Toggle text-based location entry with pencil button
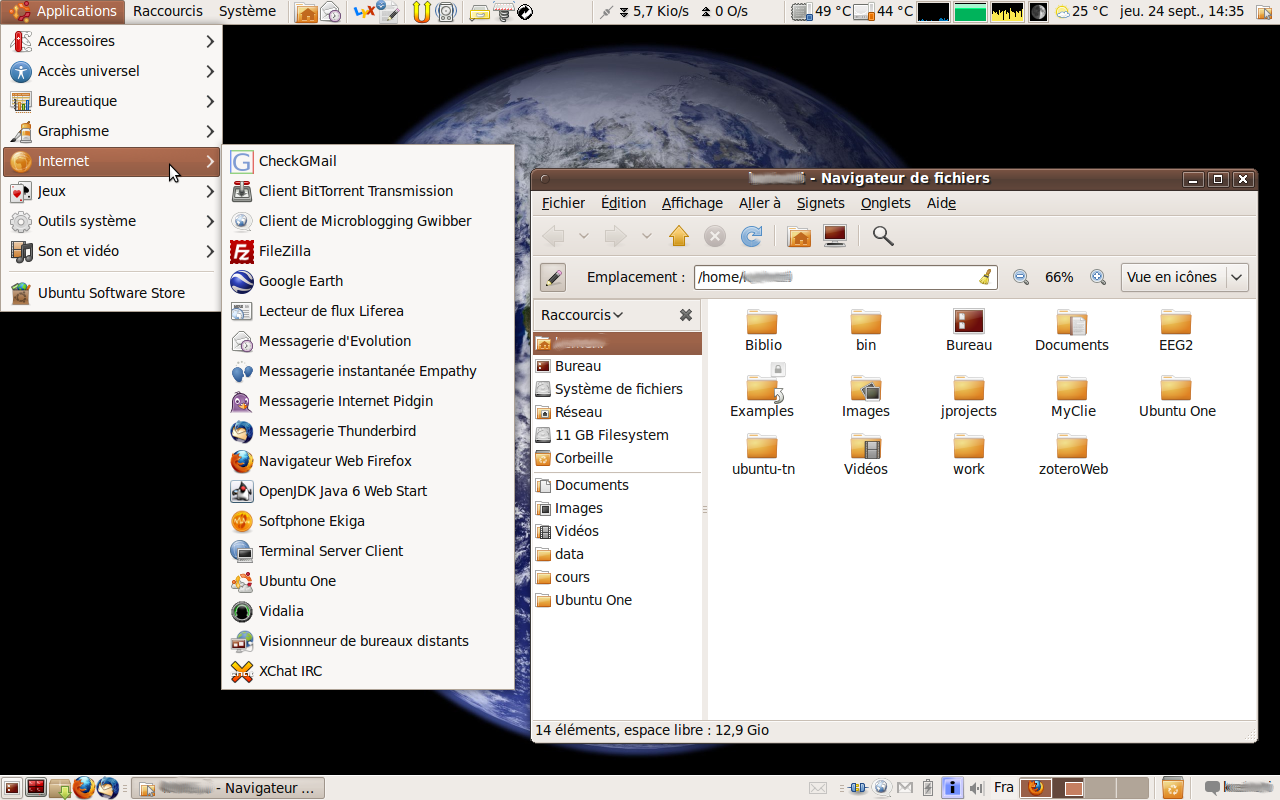This screenshot has width=1280, height=800. 553,277
